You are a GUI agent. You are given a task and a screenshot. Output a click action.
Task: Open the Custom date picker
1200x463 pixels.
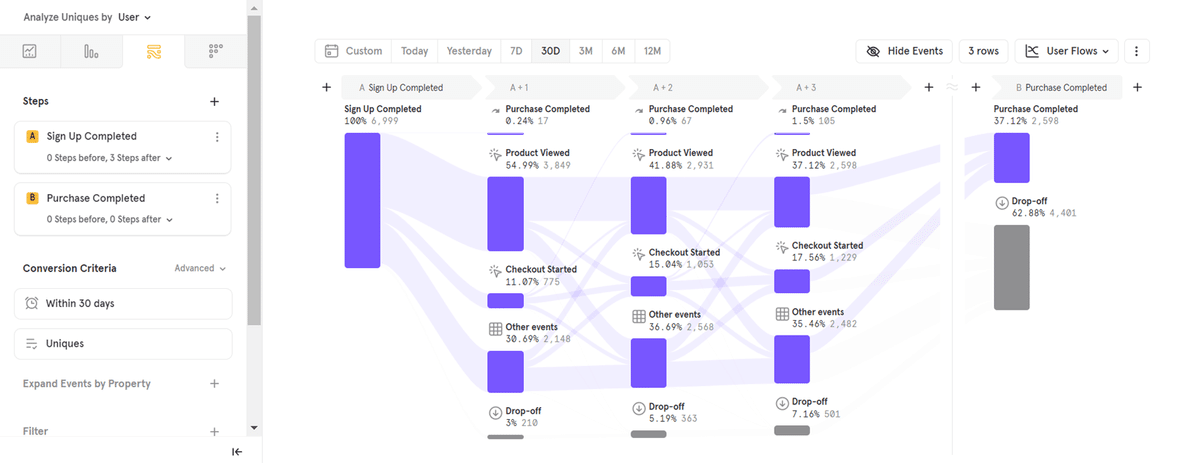[354, 51]
